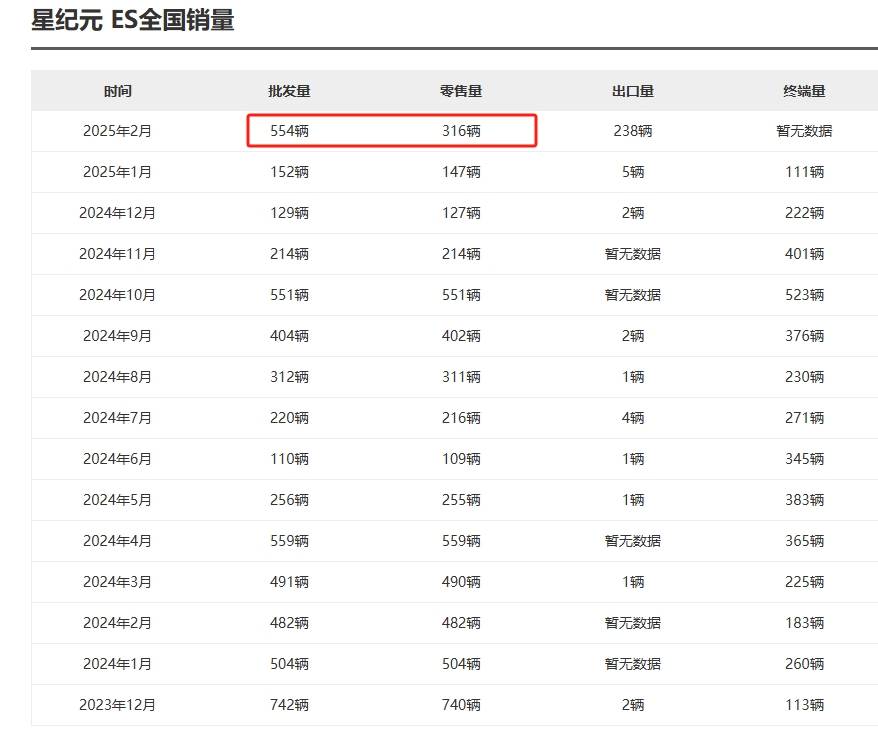Viewport: 878px width, 729px height.
Task: Select the 554辆 wholesale cell
Action: click(x=289, y=131)
